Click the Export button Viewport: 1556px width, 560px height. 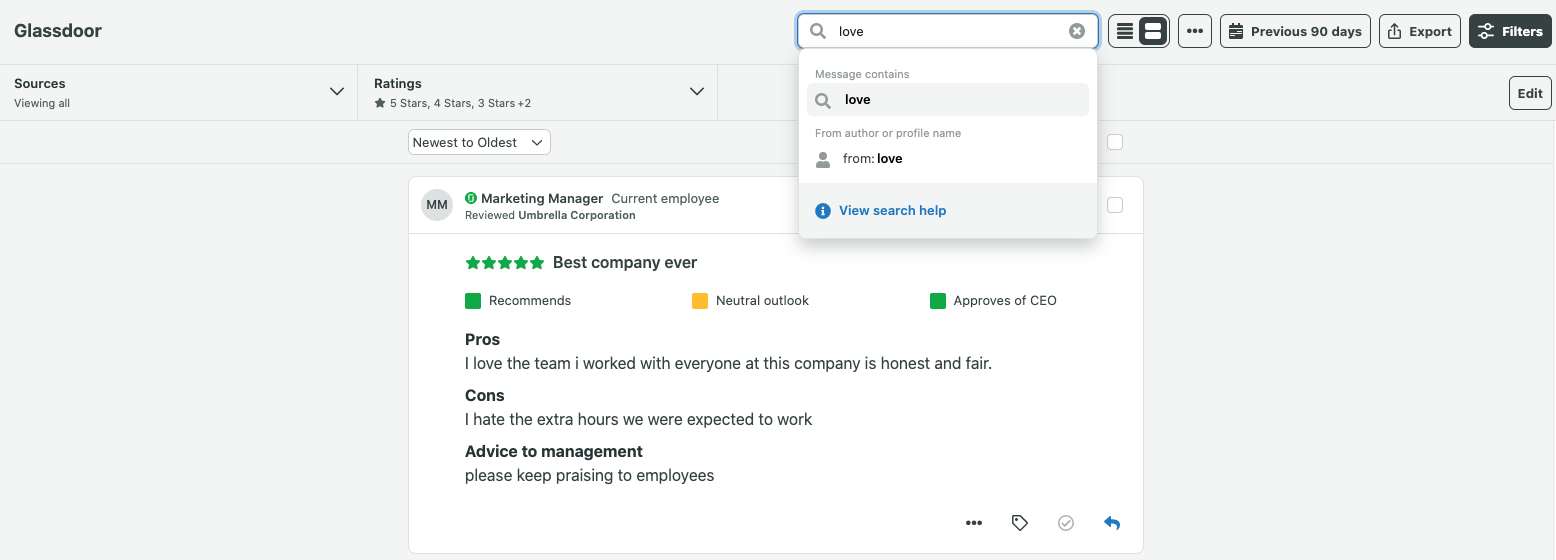click(1419, 31)
